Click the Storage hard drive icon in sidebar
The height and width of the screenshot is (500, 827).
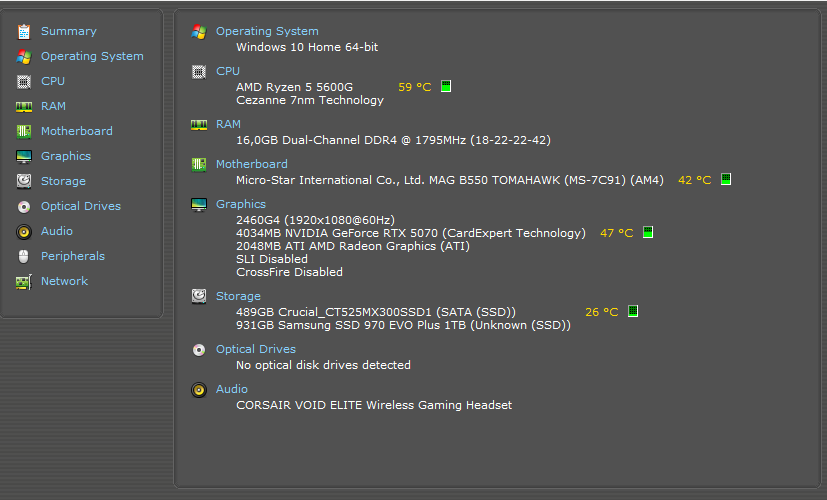(24, 181)
